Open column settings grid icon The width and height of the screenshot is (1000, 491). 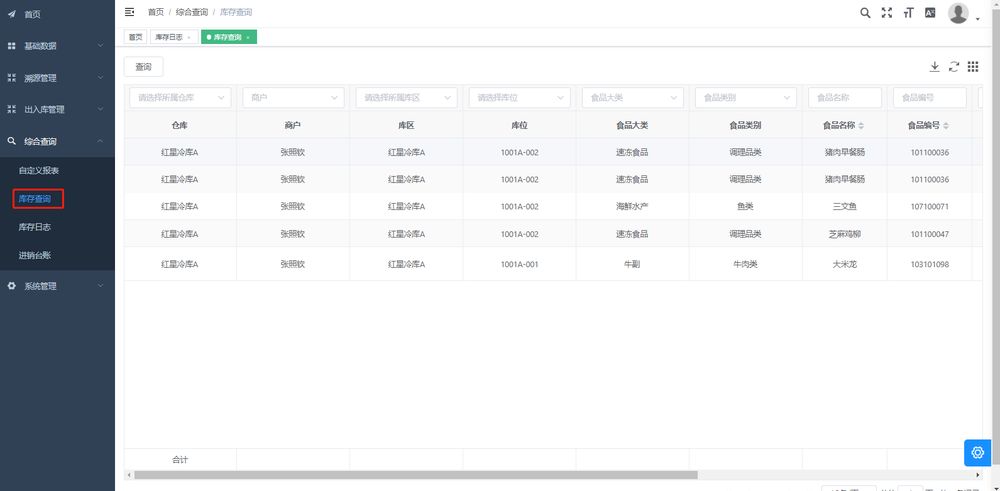coord(973,67)
